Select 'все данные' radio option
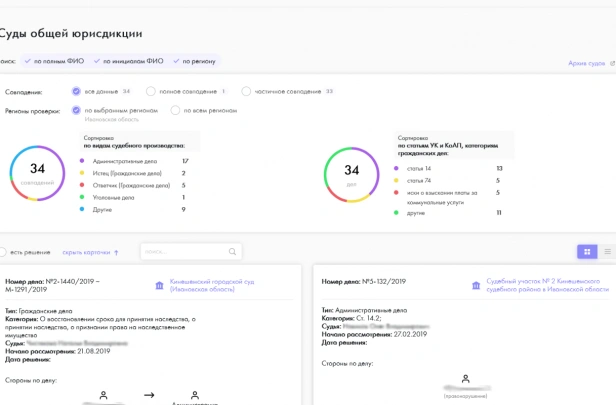 76,92
